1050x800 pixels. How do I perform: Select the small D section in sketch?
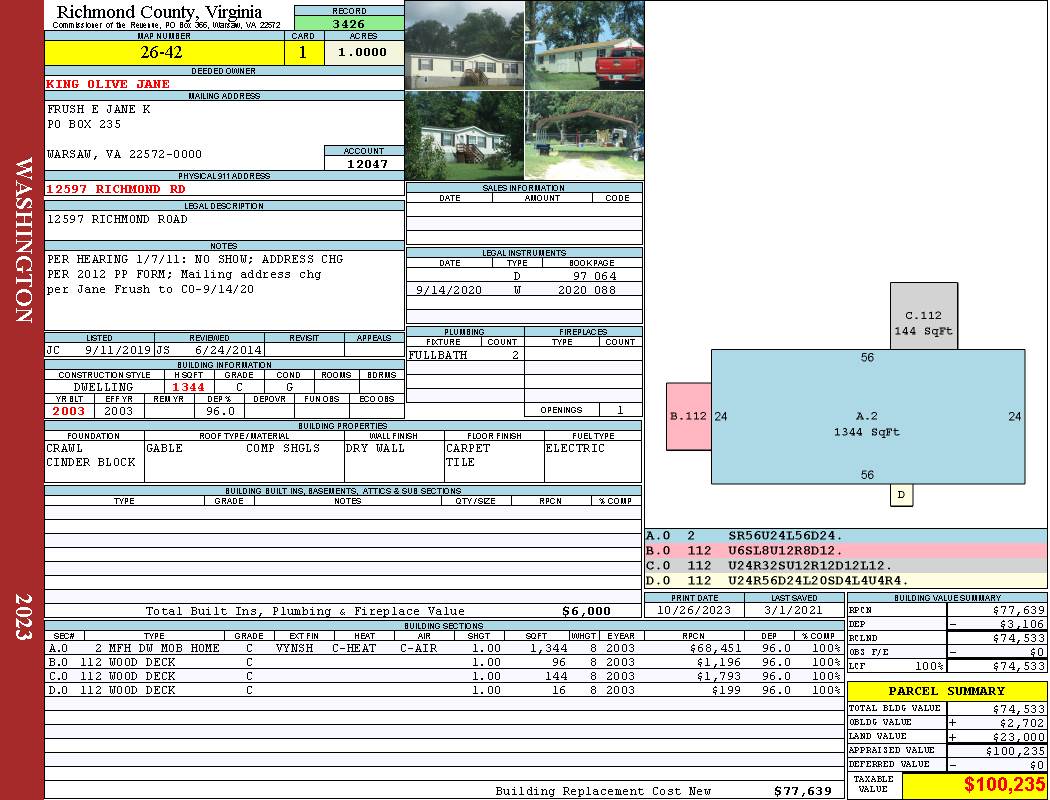(901, 495)
